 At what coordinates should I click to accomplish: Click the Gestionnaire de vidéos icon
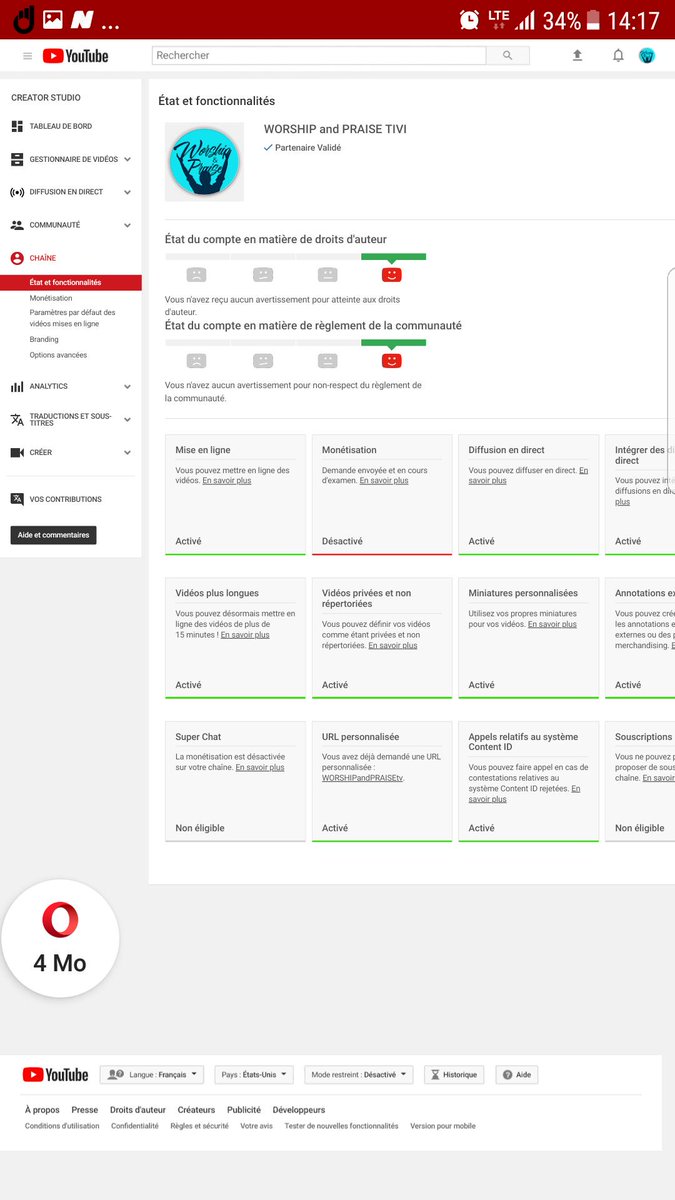(17, 159)
